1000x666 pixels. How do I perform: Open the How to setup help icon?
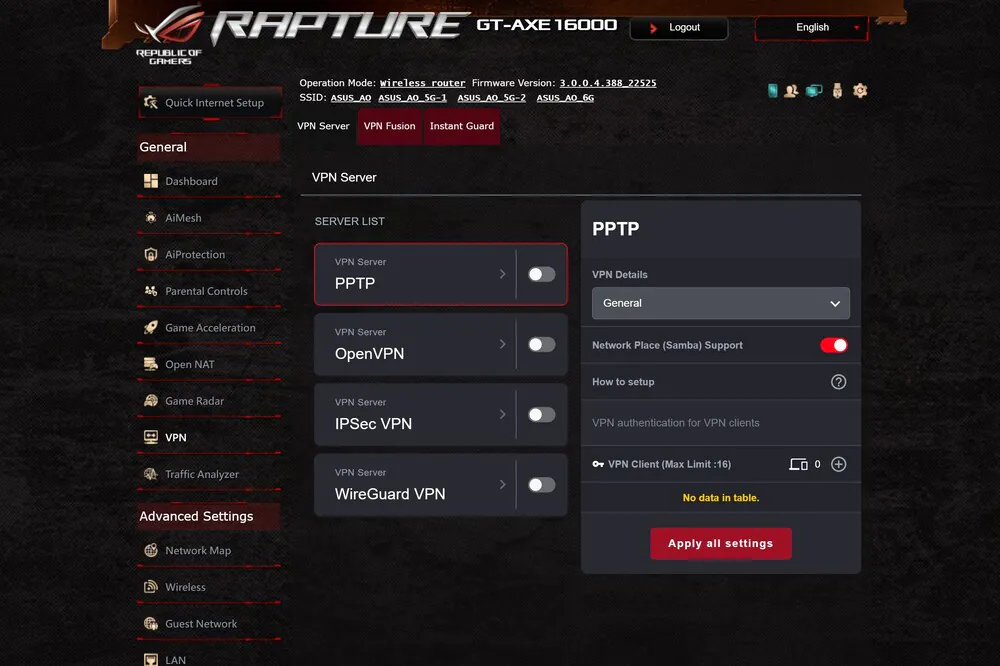click(x=838, y=381)
